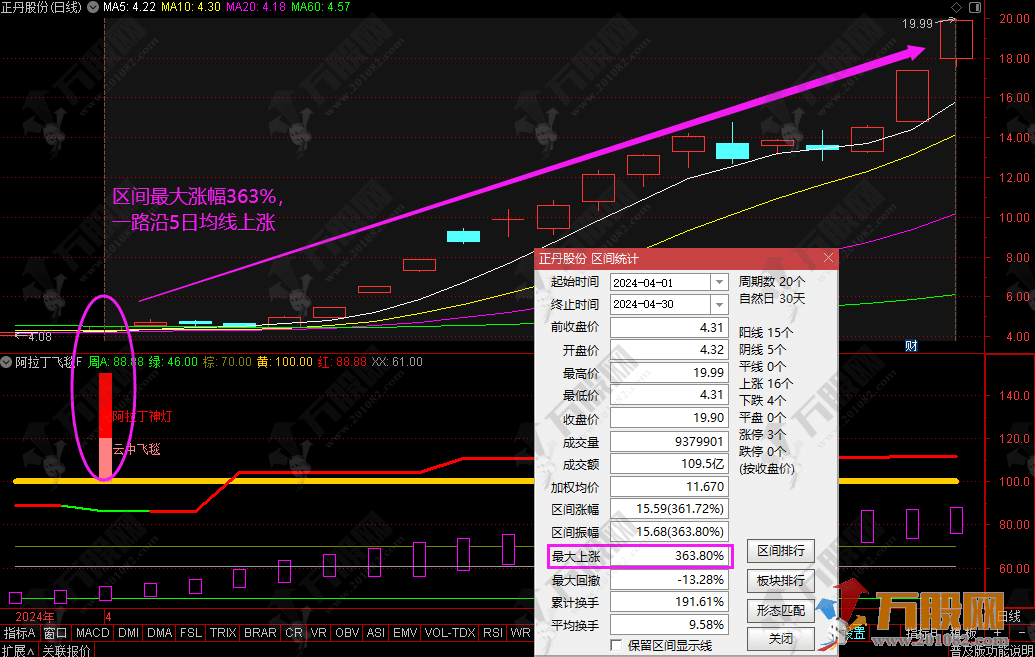This screenshot has height=657, width=1035.
Task: Click the MA60: 4.57 label
Action: tap(321, 7)
